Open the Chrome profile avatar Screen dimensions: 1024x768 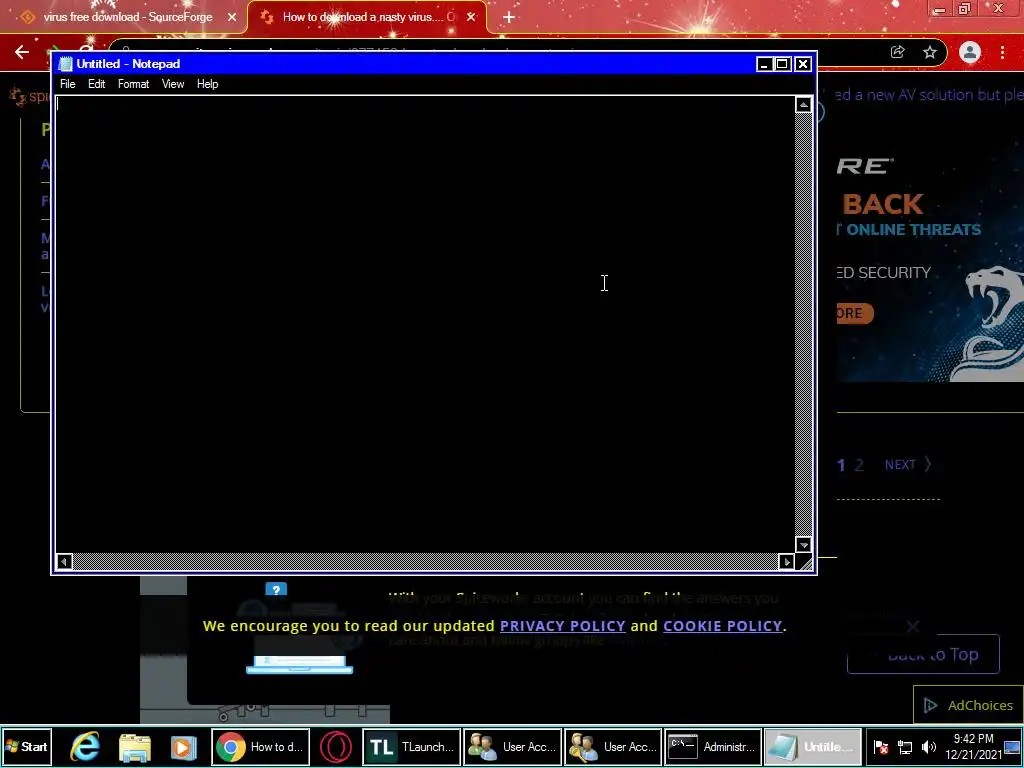pos(970,52)
